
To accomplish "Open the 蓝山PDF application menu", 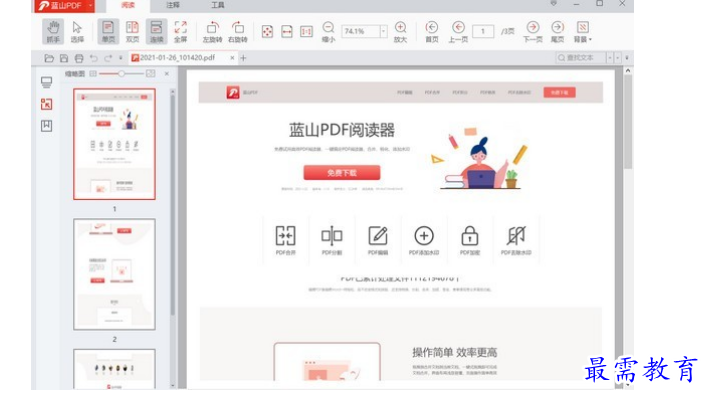I will [65, 5].
